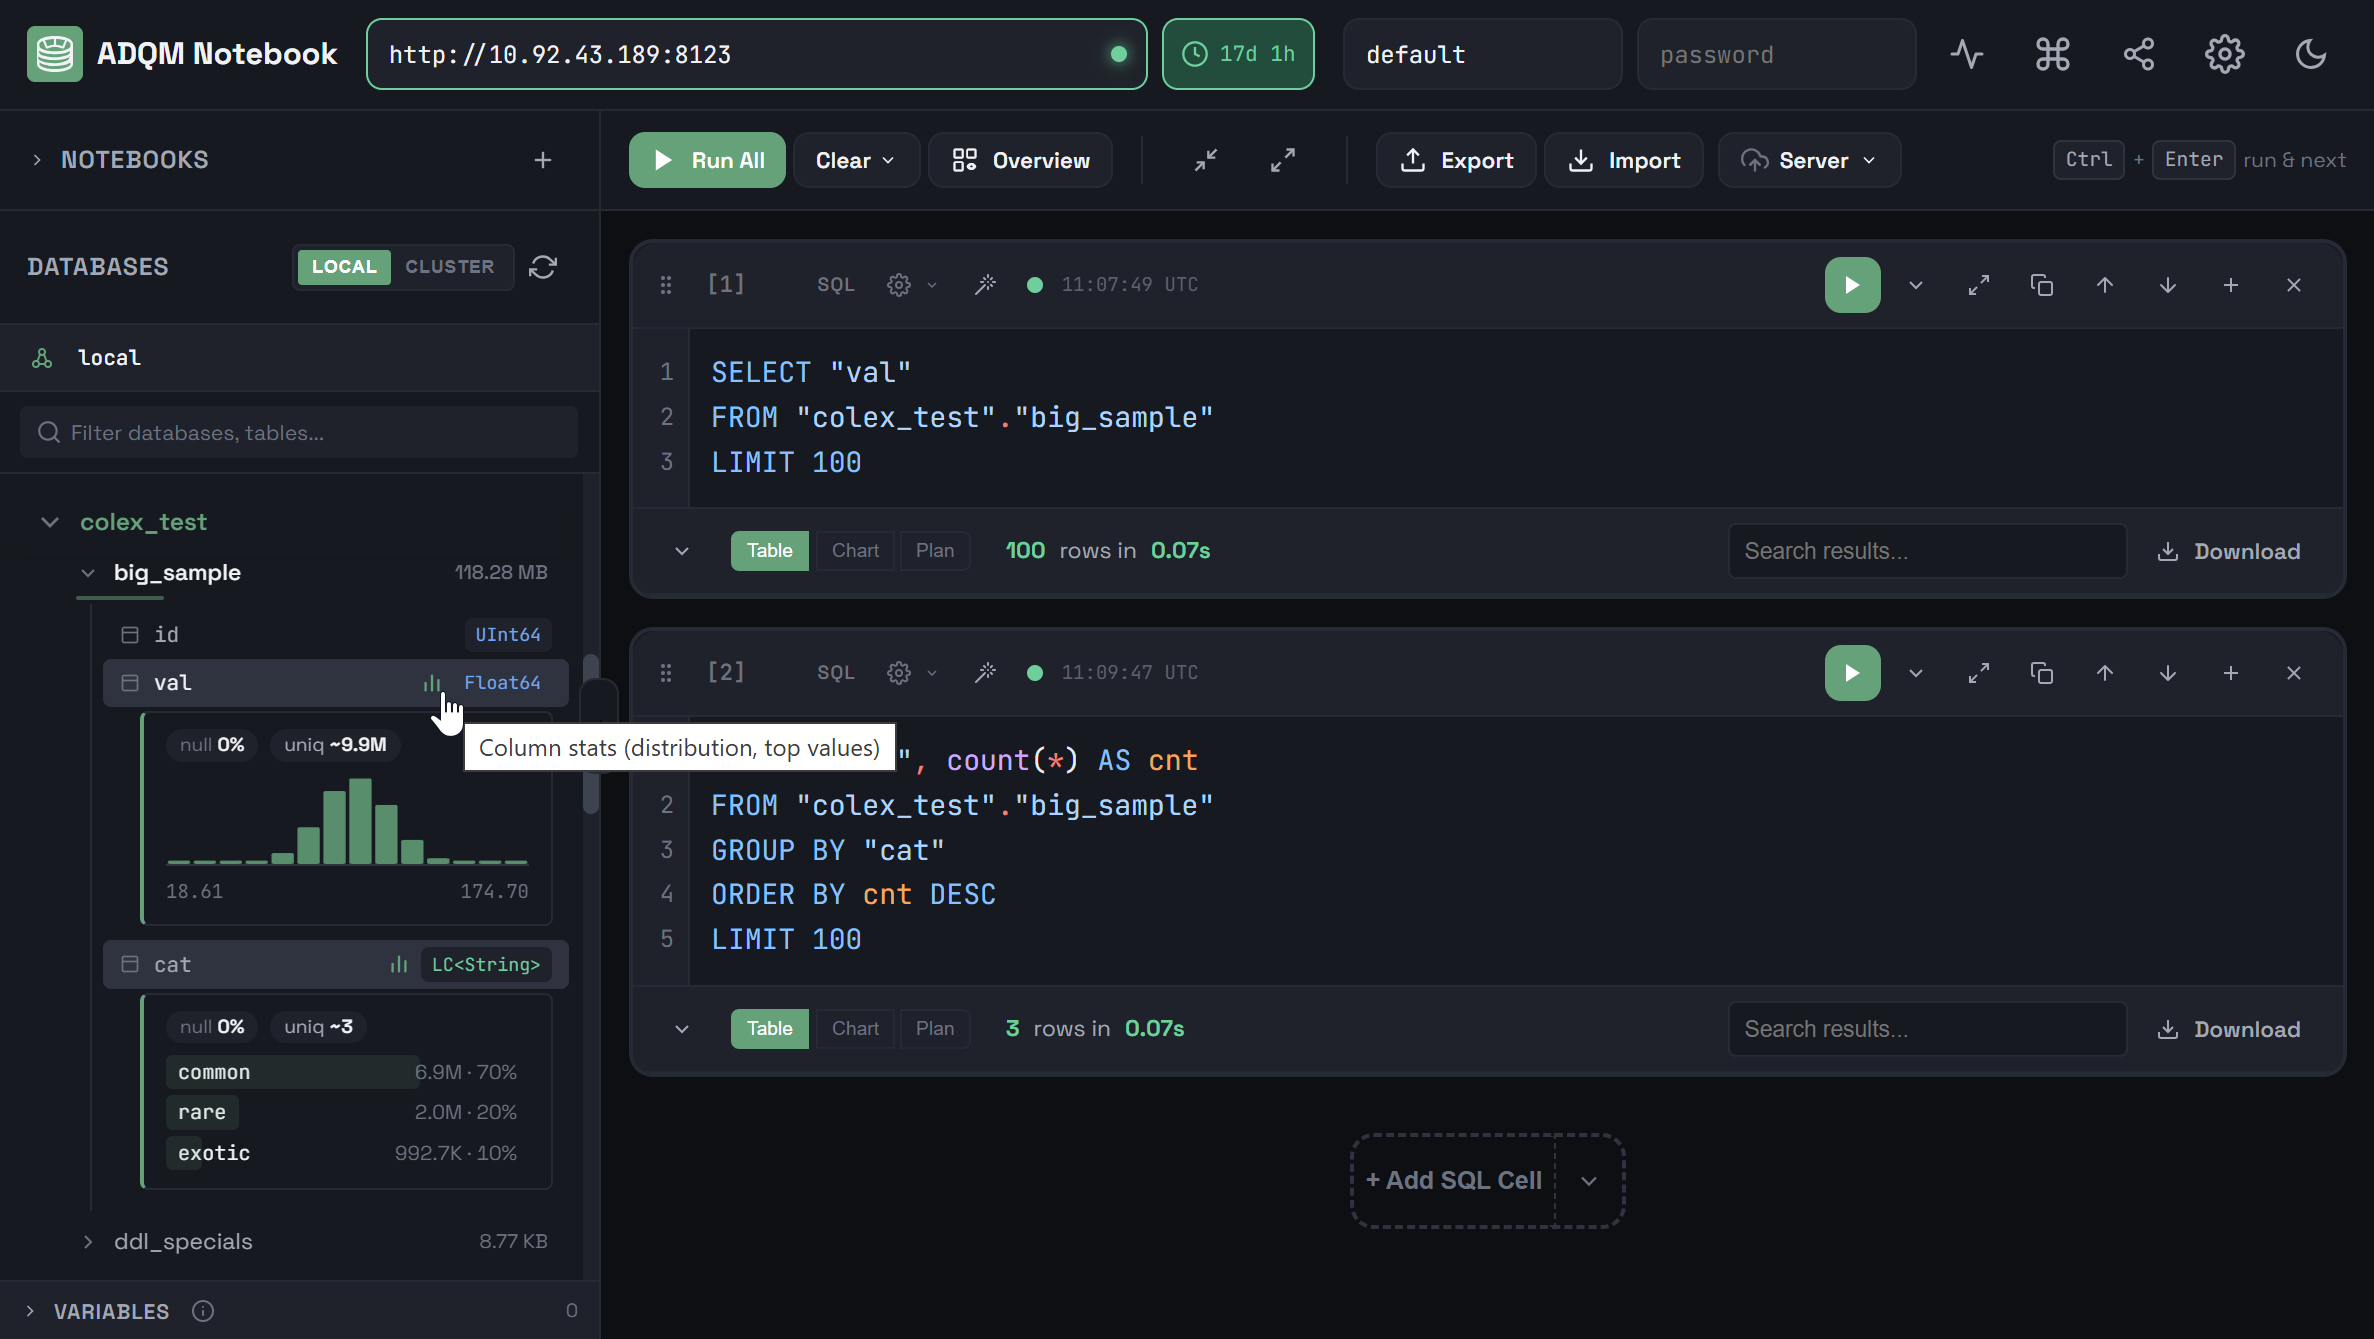Refresh the databases list

point(543,267)
